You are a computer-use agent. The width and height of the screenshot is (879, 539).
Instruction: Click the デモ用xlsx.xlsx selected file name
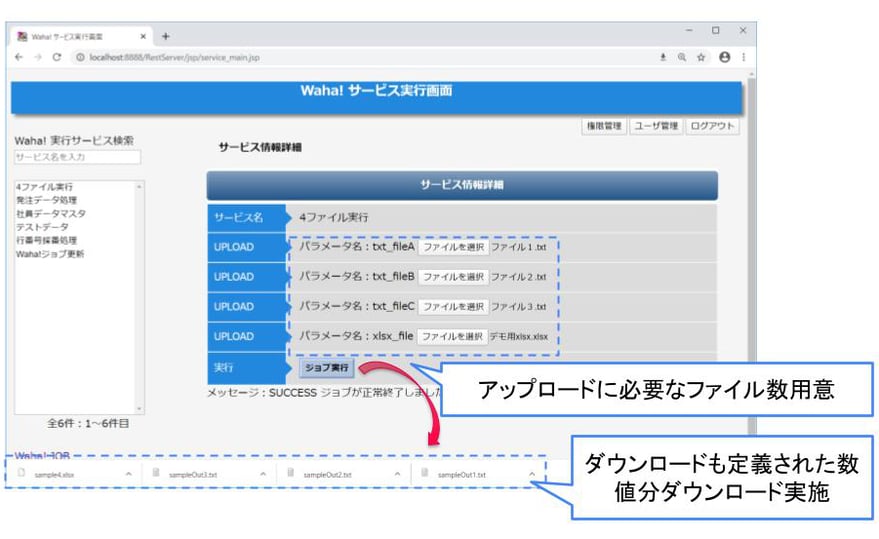click(519, 337)
